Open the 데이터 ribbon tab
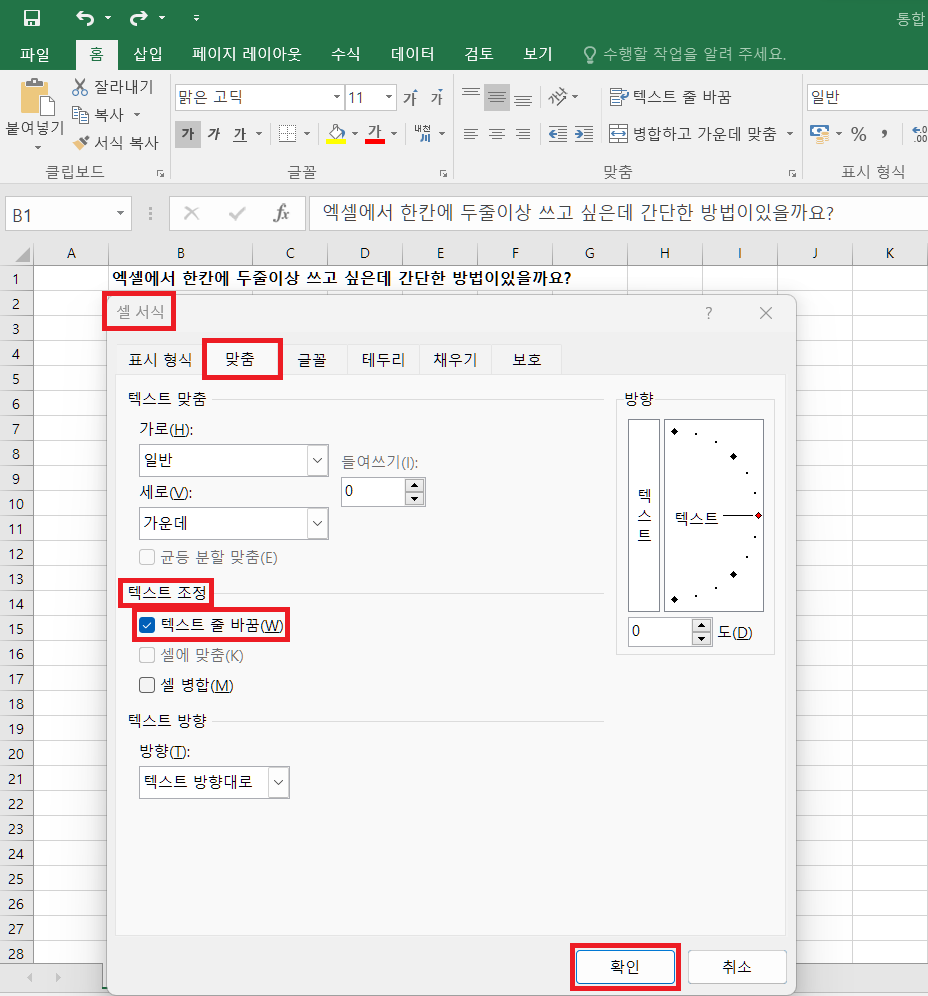 tap(412, 54)
